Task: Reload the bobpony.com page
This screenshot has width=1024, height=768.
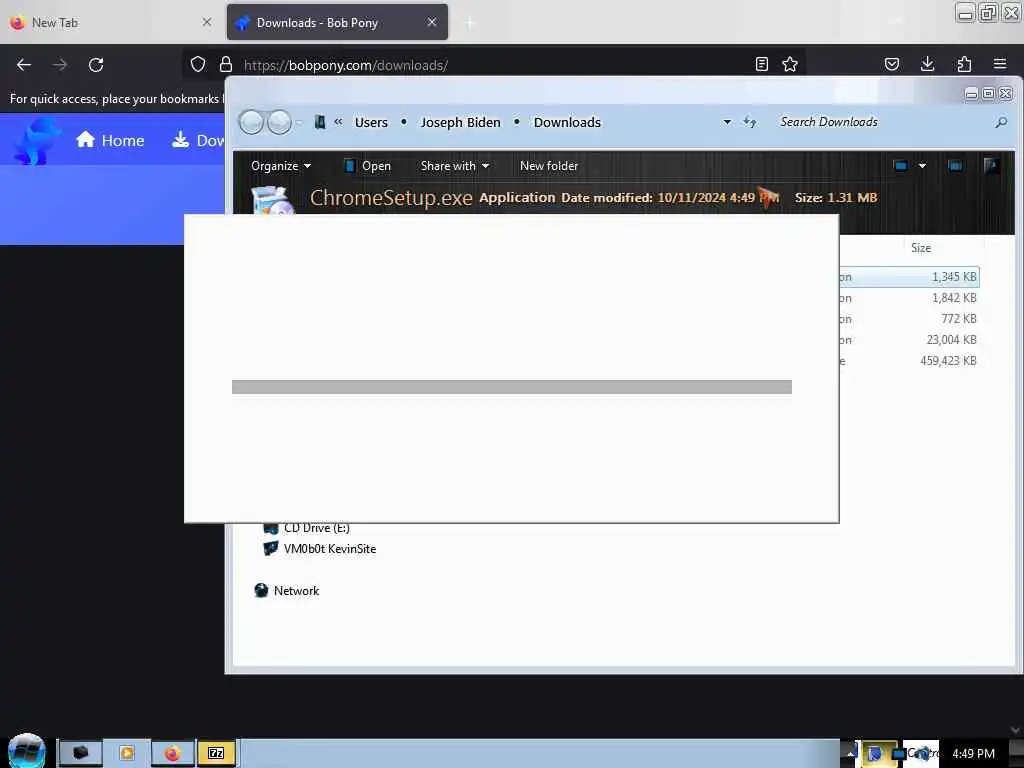Action: (96, 65)
